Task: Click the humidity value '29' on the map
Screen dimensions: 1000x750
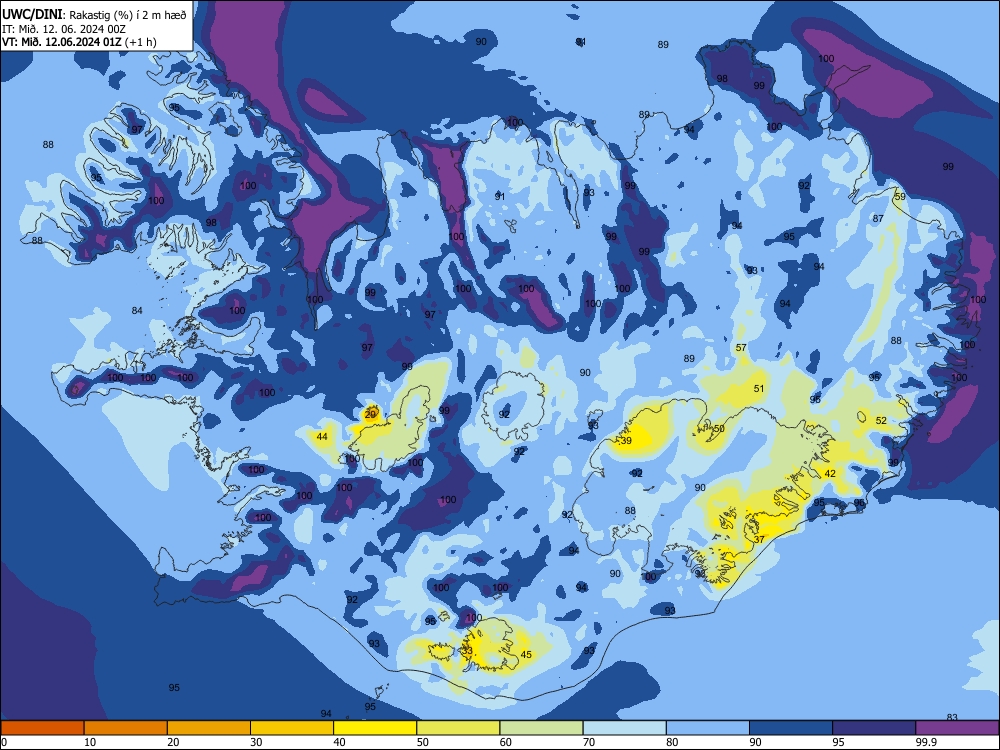Action: click(x=371, y=415)
